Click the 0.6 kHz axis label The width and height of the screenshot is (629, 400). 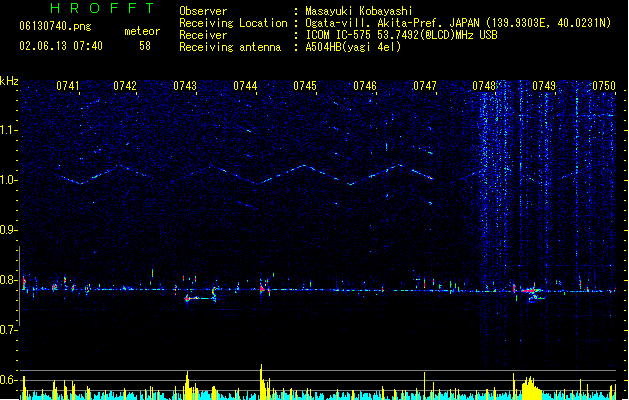[9, 380]
